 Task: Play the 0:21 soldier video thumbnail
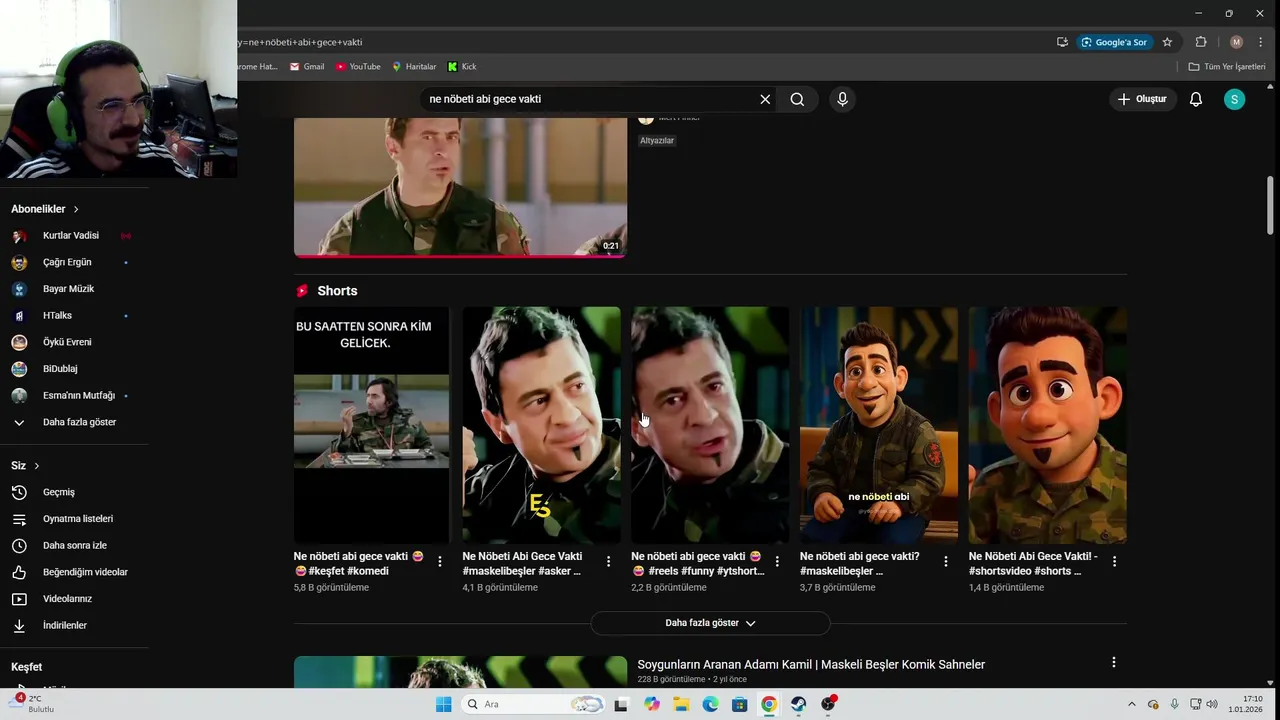(x=460, y=186)
